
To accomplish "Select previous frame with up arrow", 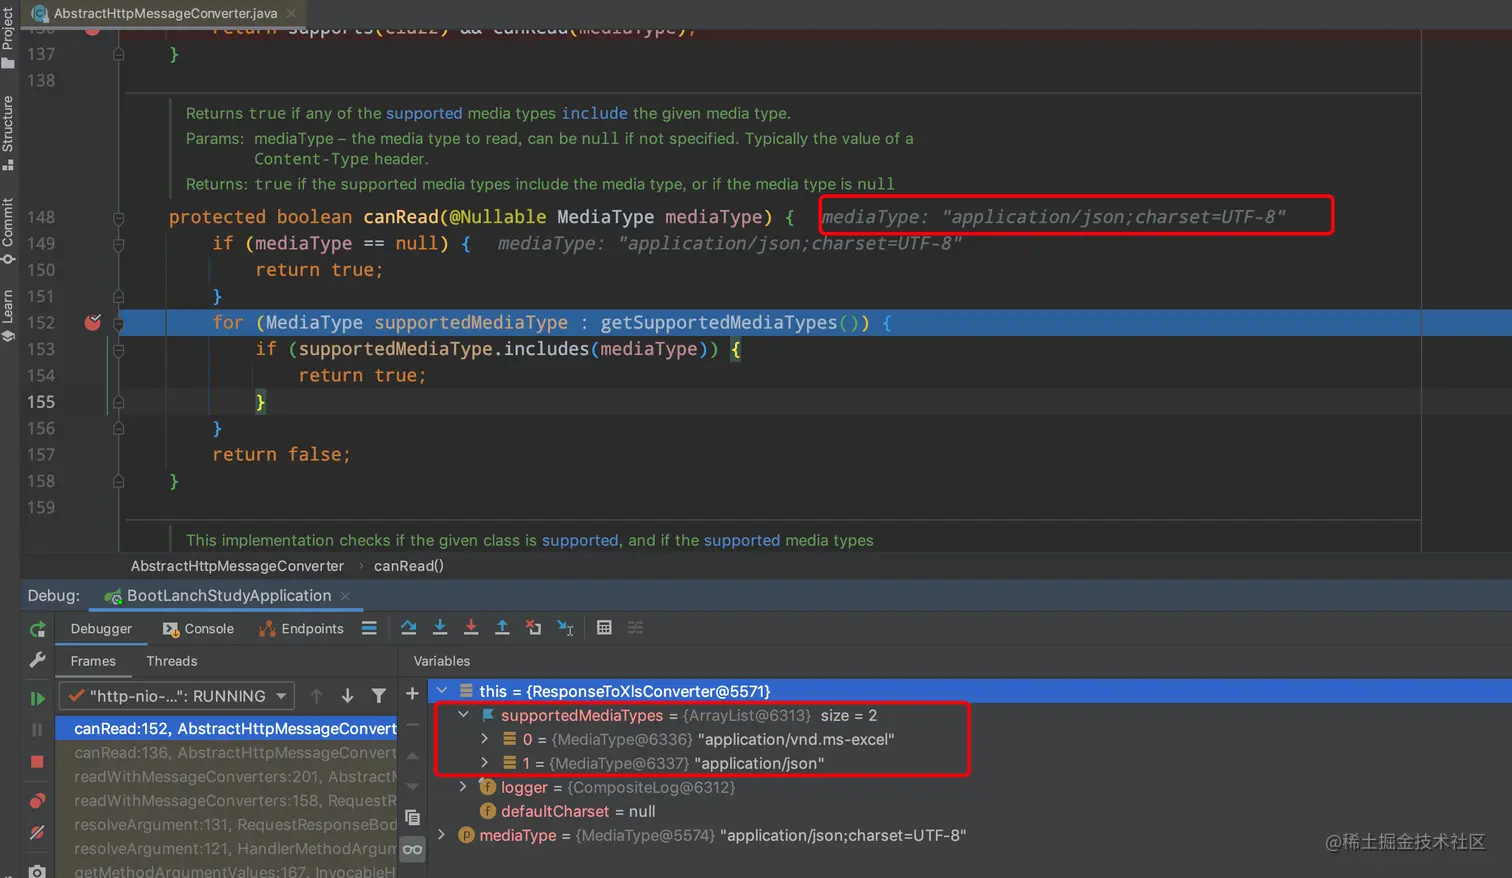I will 316,696.
